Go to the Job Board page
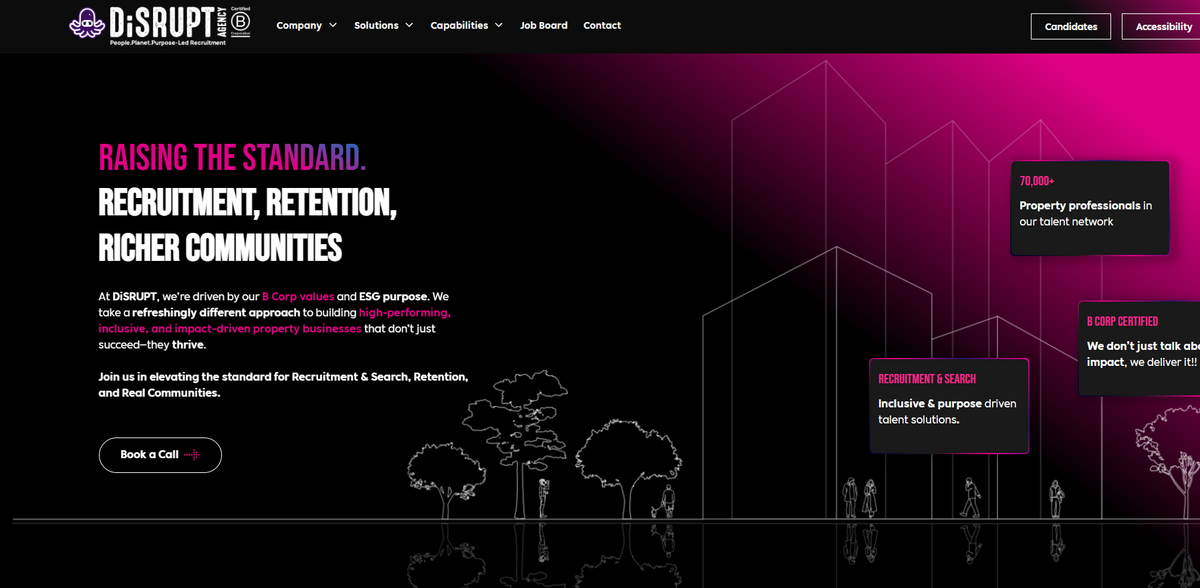Viewport: 1200px width, 588px height. click(544, 26)
